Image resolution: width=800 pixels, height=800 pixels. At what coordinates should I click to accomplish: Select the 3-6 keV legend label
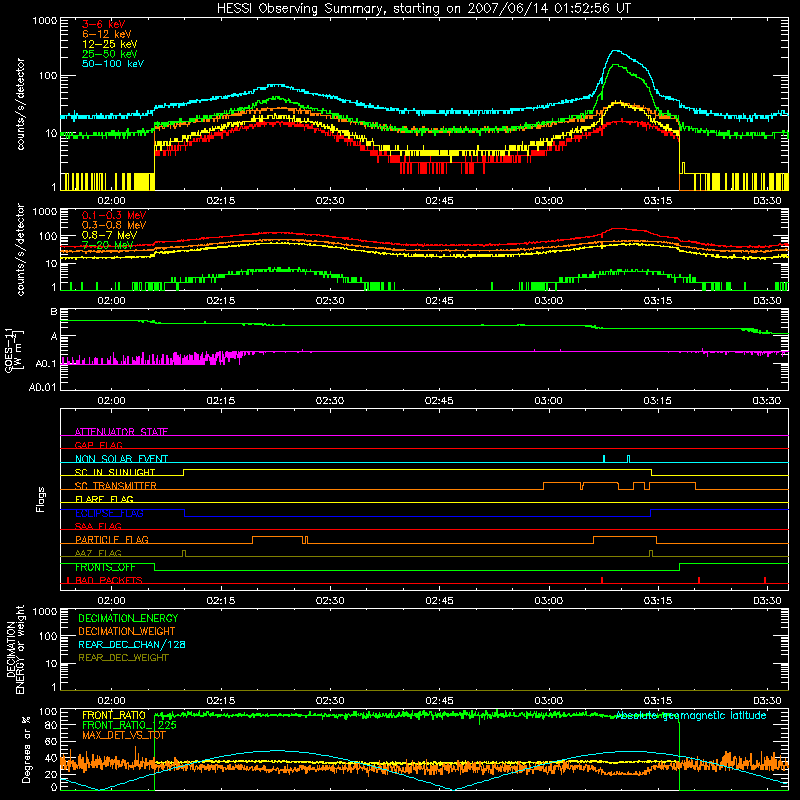coord(104,24)
